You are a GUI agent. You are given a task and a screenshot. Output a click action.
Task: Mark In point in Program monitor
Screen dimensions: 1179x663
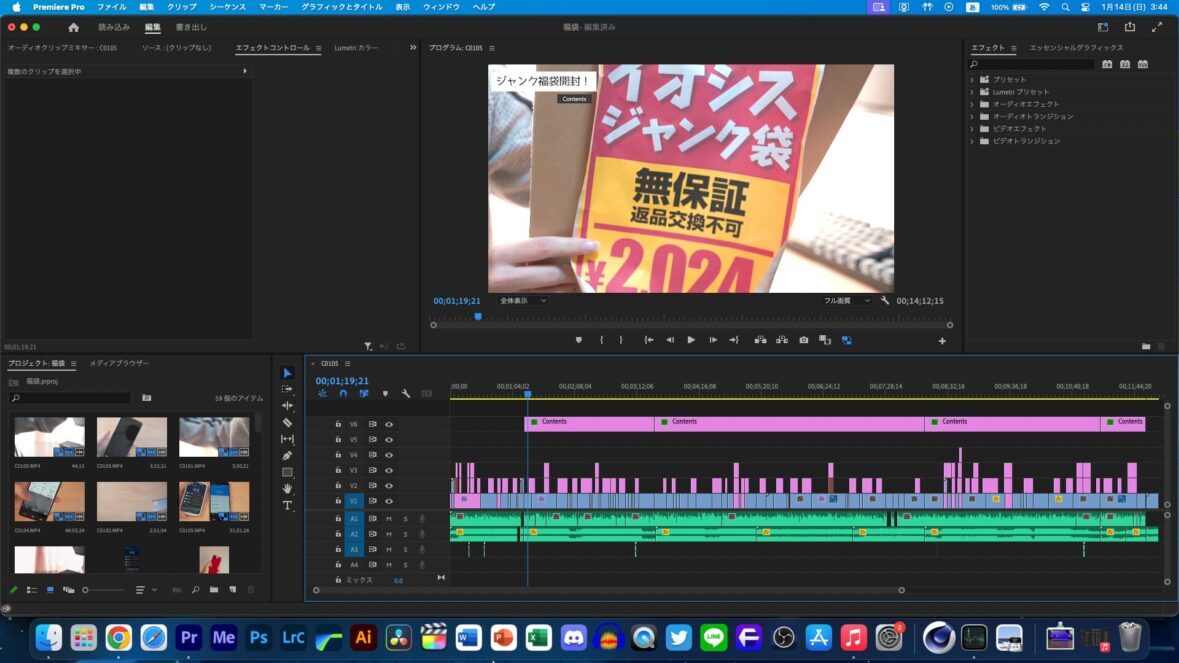pyautogui.click(x=602, y=341)
